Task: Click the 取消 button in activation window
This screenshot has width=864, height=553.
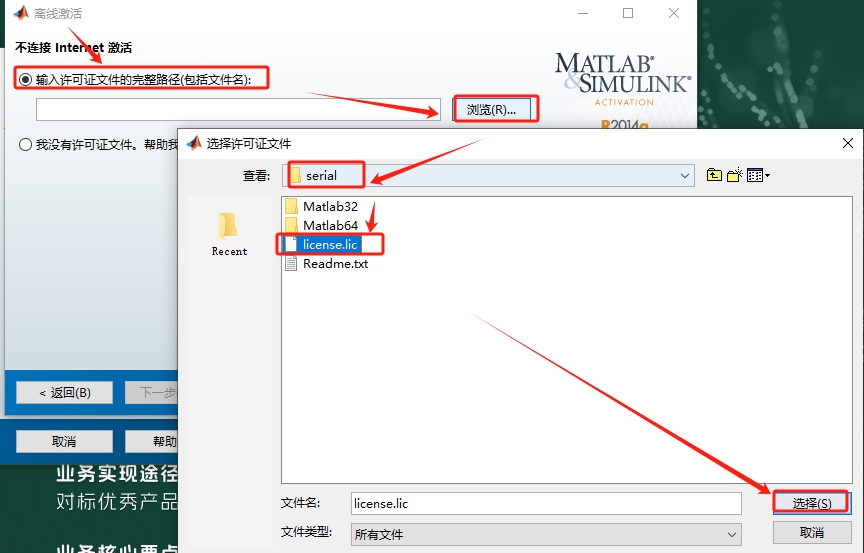Action: [x=64, y=441]
